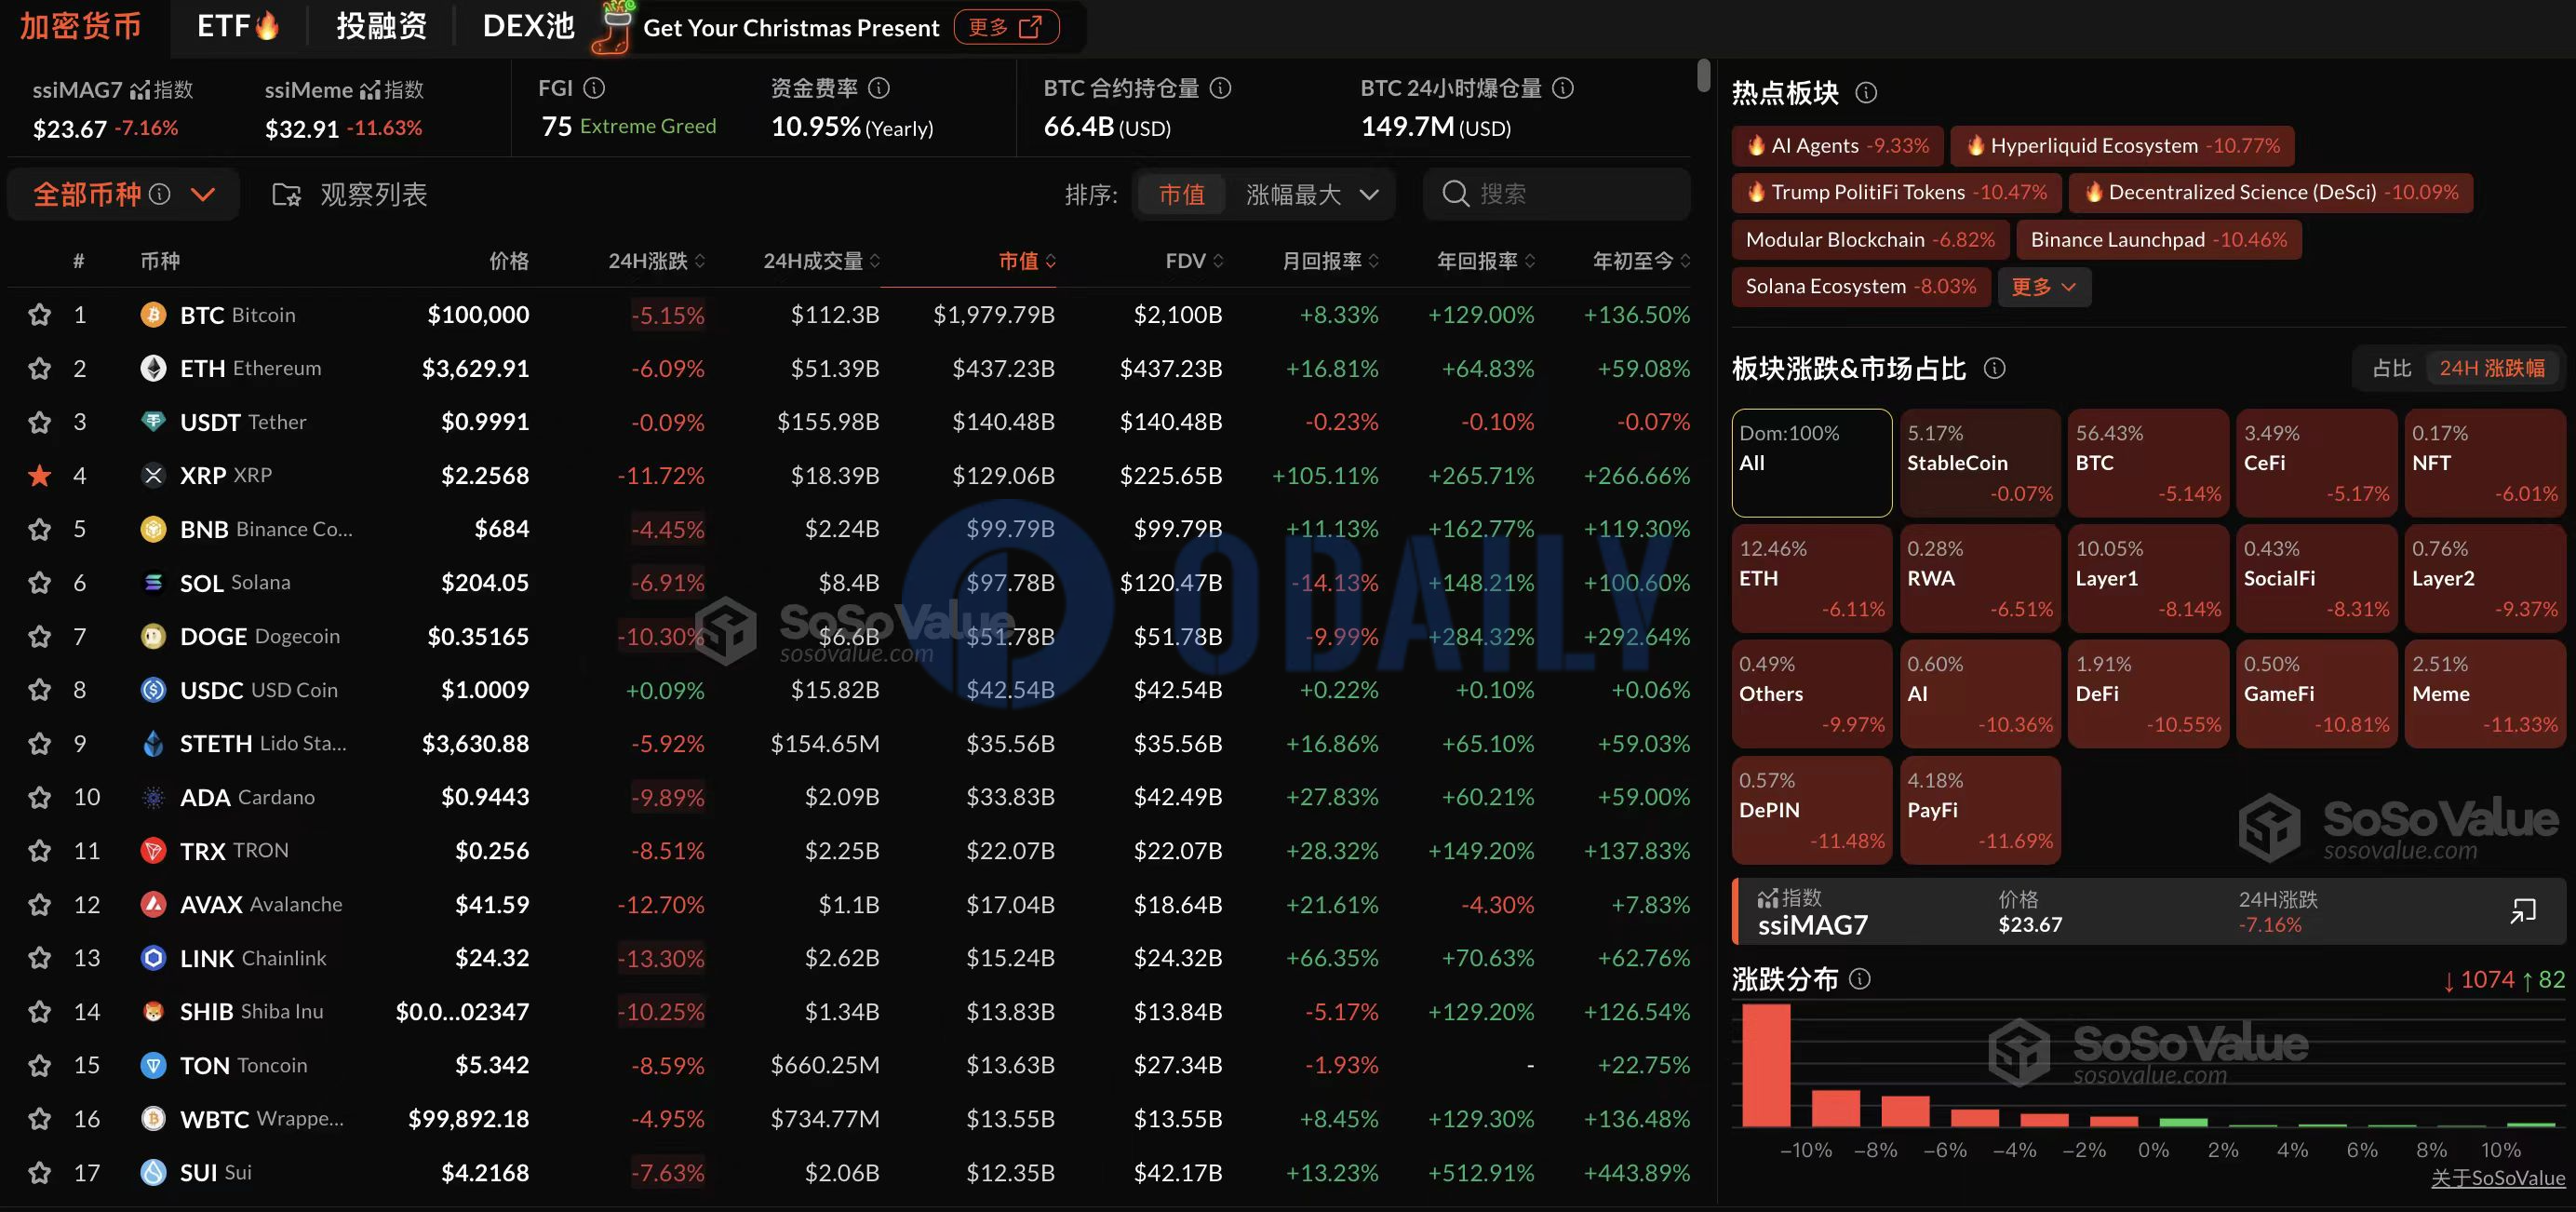Screen dimensions: 2576x1212
Task: Click the Chainlink coin logo
Action: coord(153,958)
